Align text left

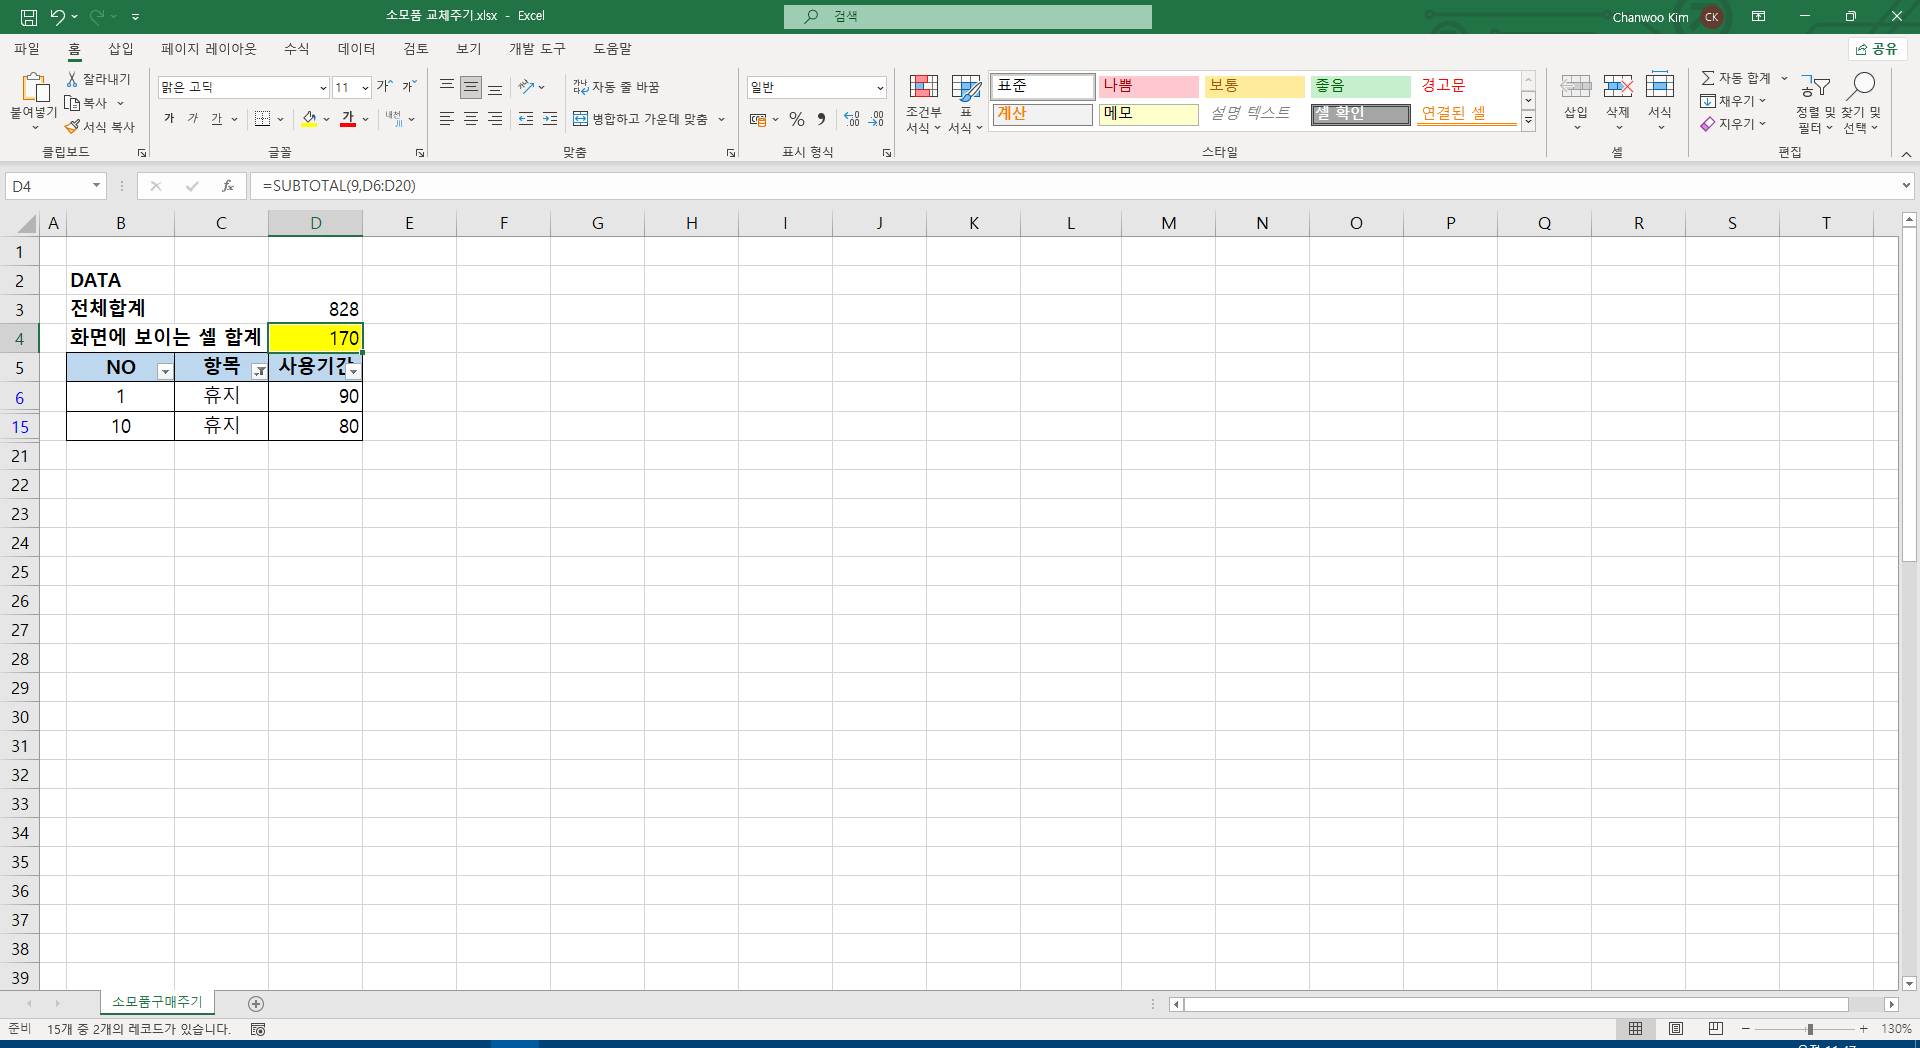[447, 119]
